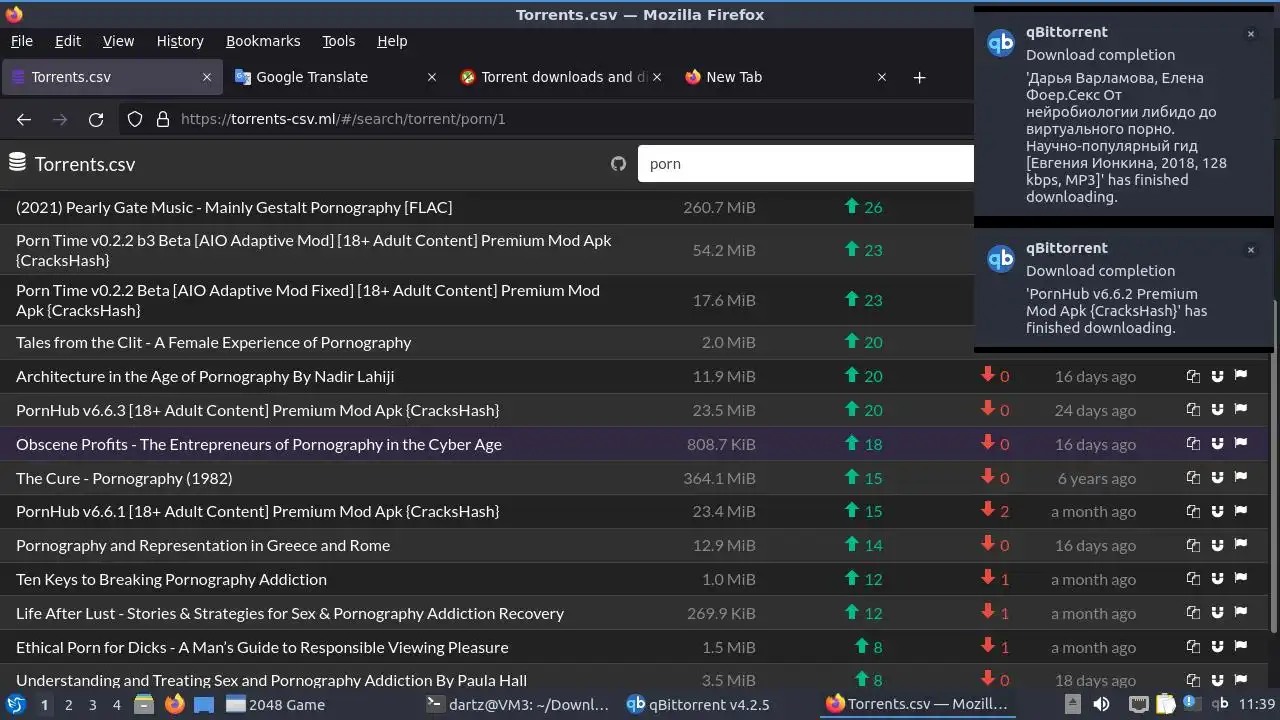The height and width of the screenshot is (720, 1280).
Task: Report the PornHub v6.6.1 torrent with flag icon
Action: 1241,511
